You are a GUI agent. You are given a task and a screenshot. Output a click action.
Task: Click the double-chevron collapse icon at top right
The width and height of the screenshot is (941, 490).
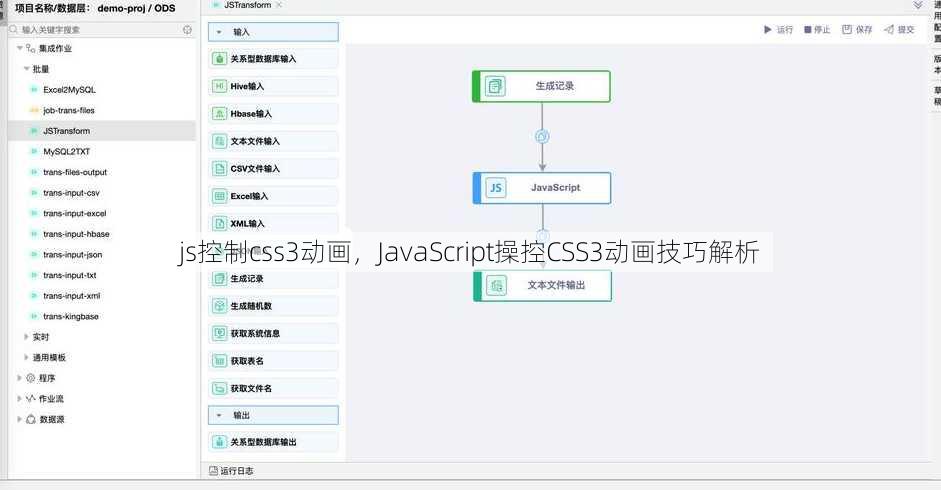(x=918, y=5)
